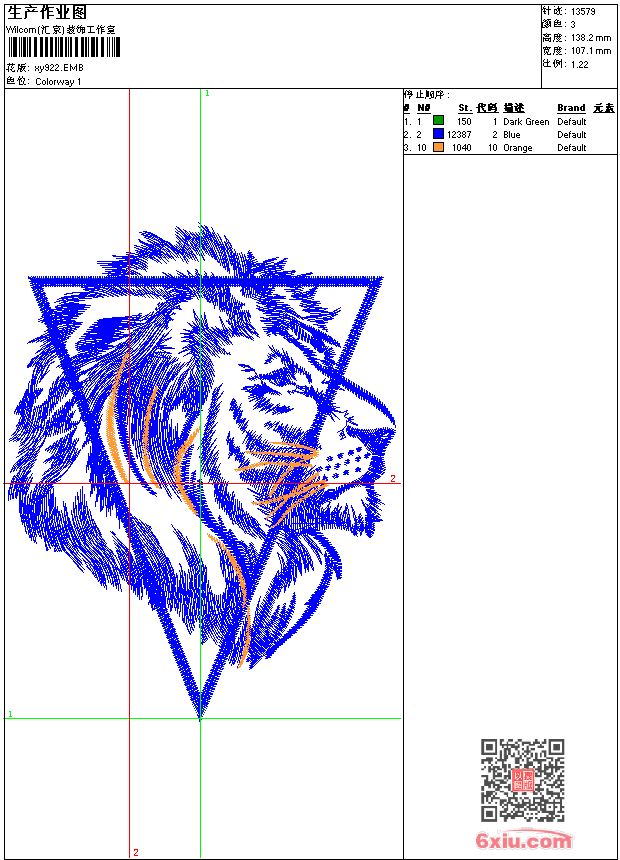Click the lion's nose dots pattern
The width and height of the screenshot is (620, 860).
pos(345,462)
